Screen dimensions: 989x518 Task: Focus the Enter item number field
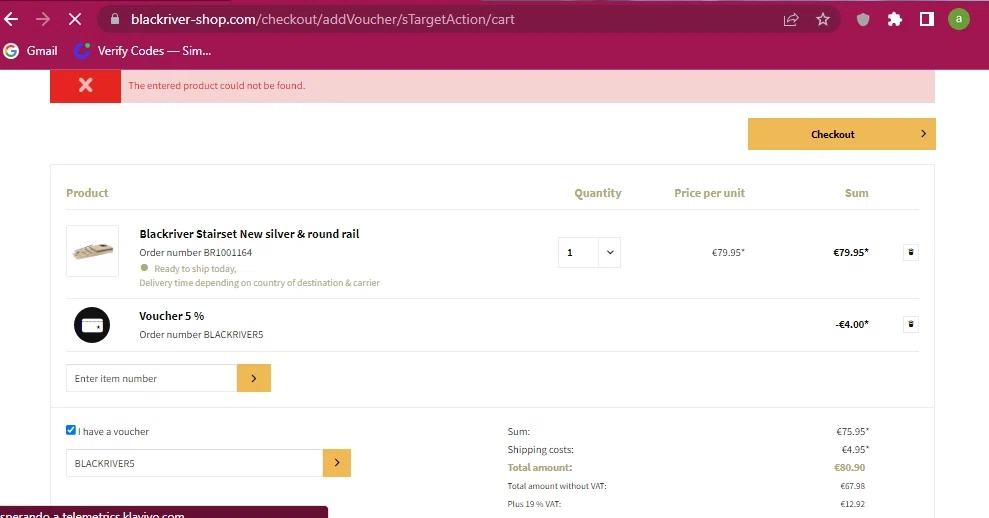point(151,378)
